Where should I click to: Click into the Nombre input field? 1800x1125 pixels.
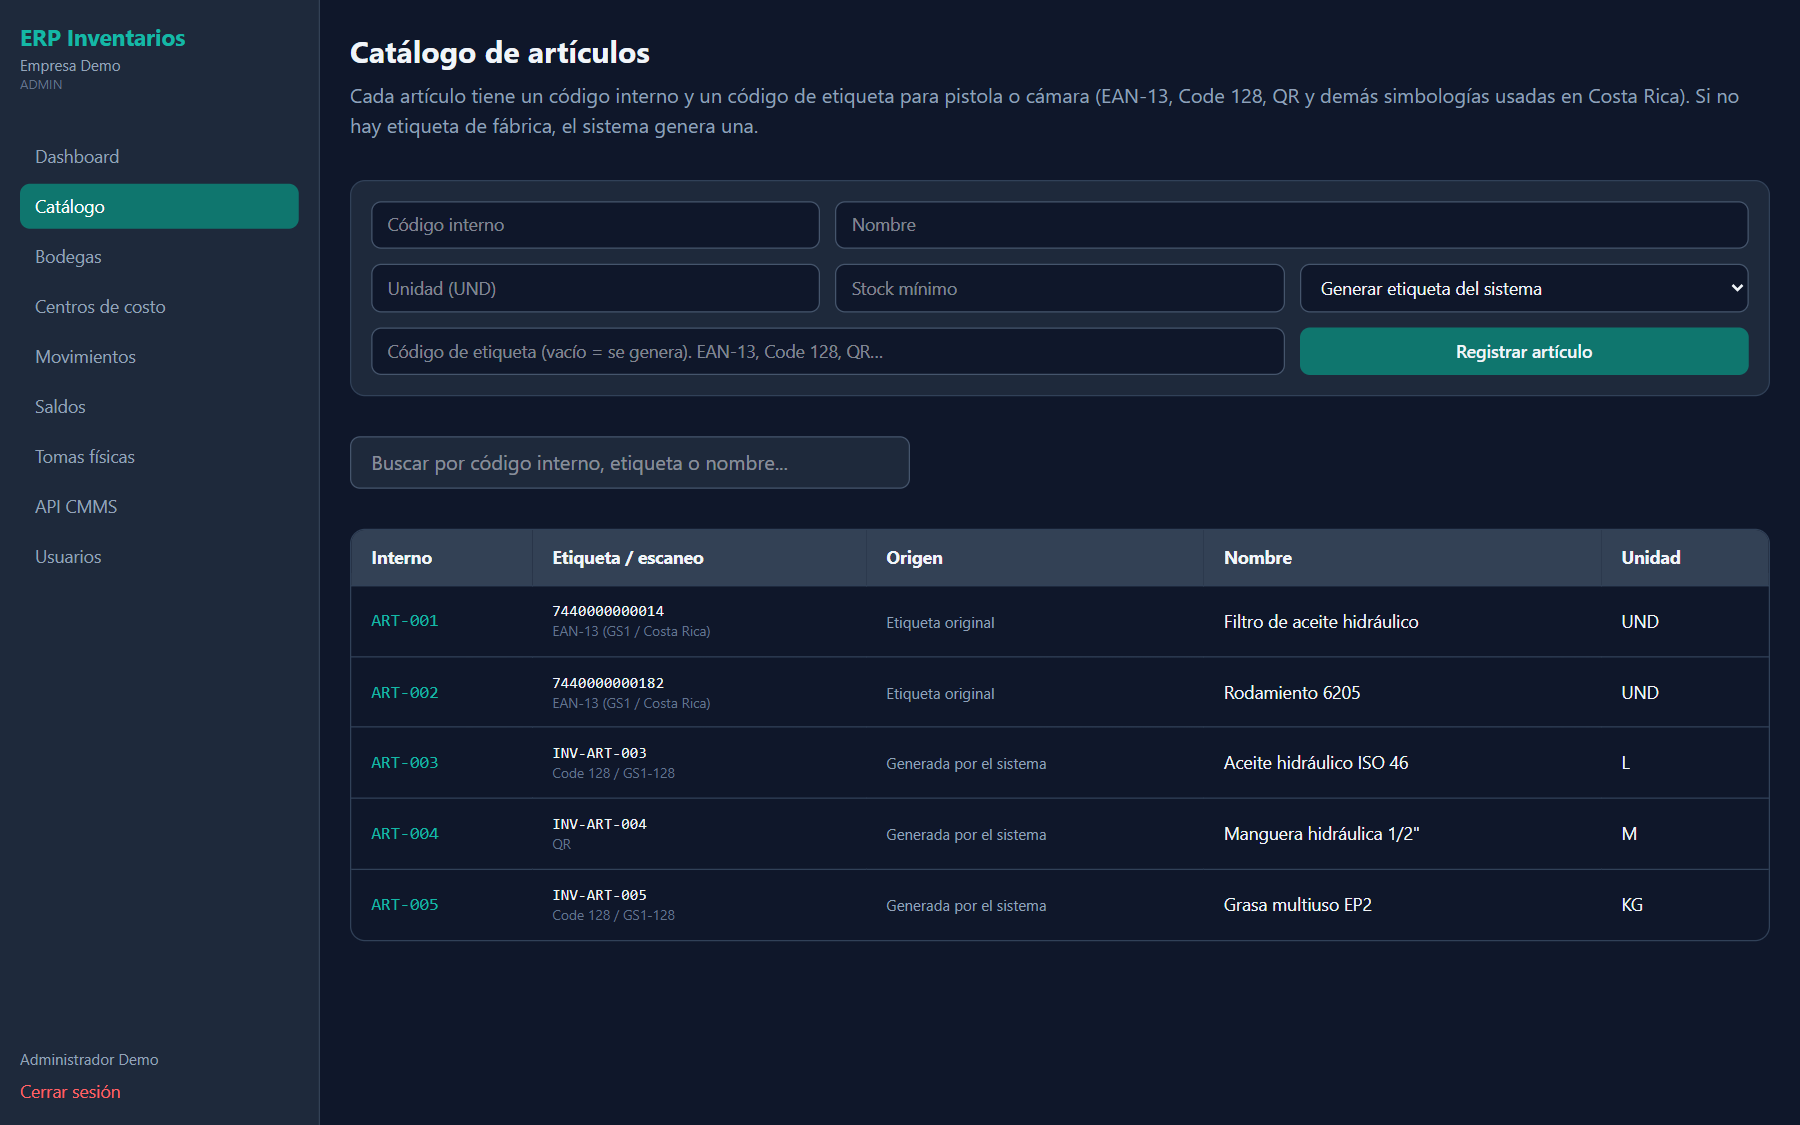coord(1291,225)
